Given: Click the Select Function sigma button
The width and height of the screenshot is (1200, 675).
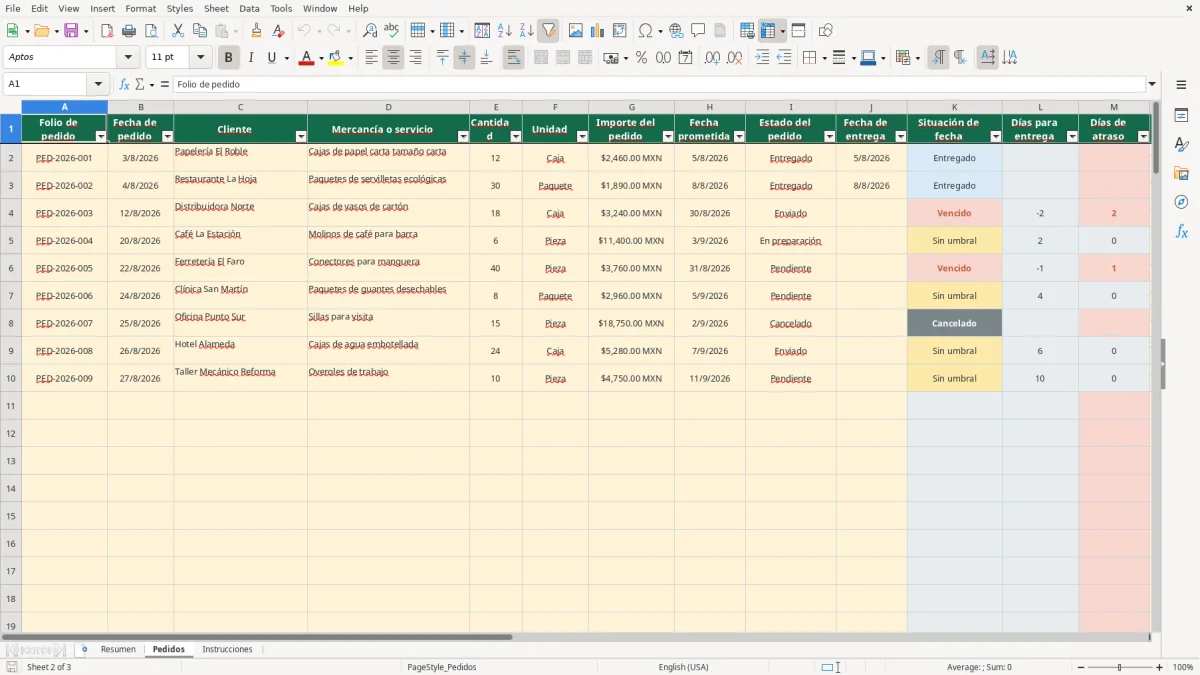Looking at the screenshot, I should point(140,85).
